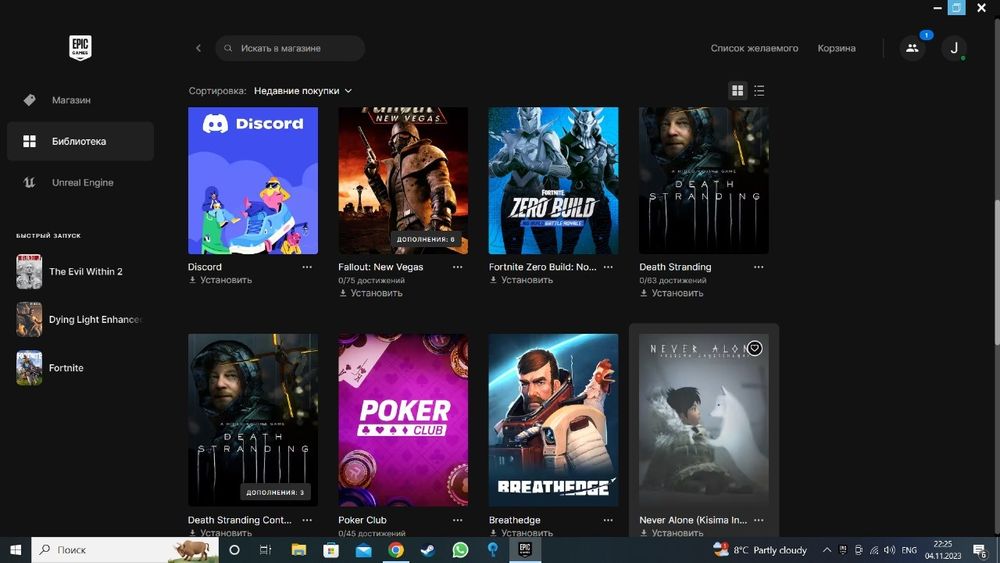The height and width of the screenshot is (563, 1000).
Task: Open Список желаемого wishlist
Action: click(x=754, y=48)
